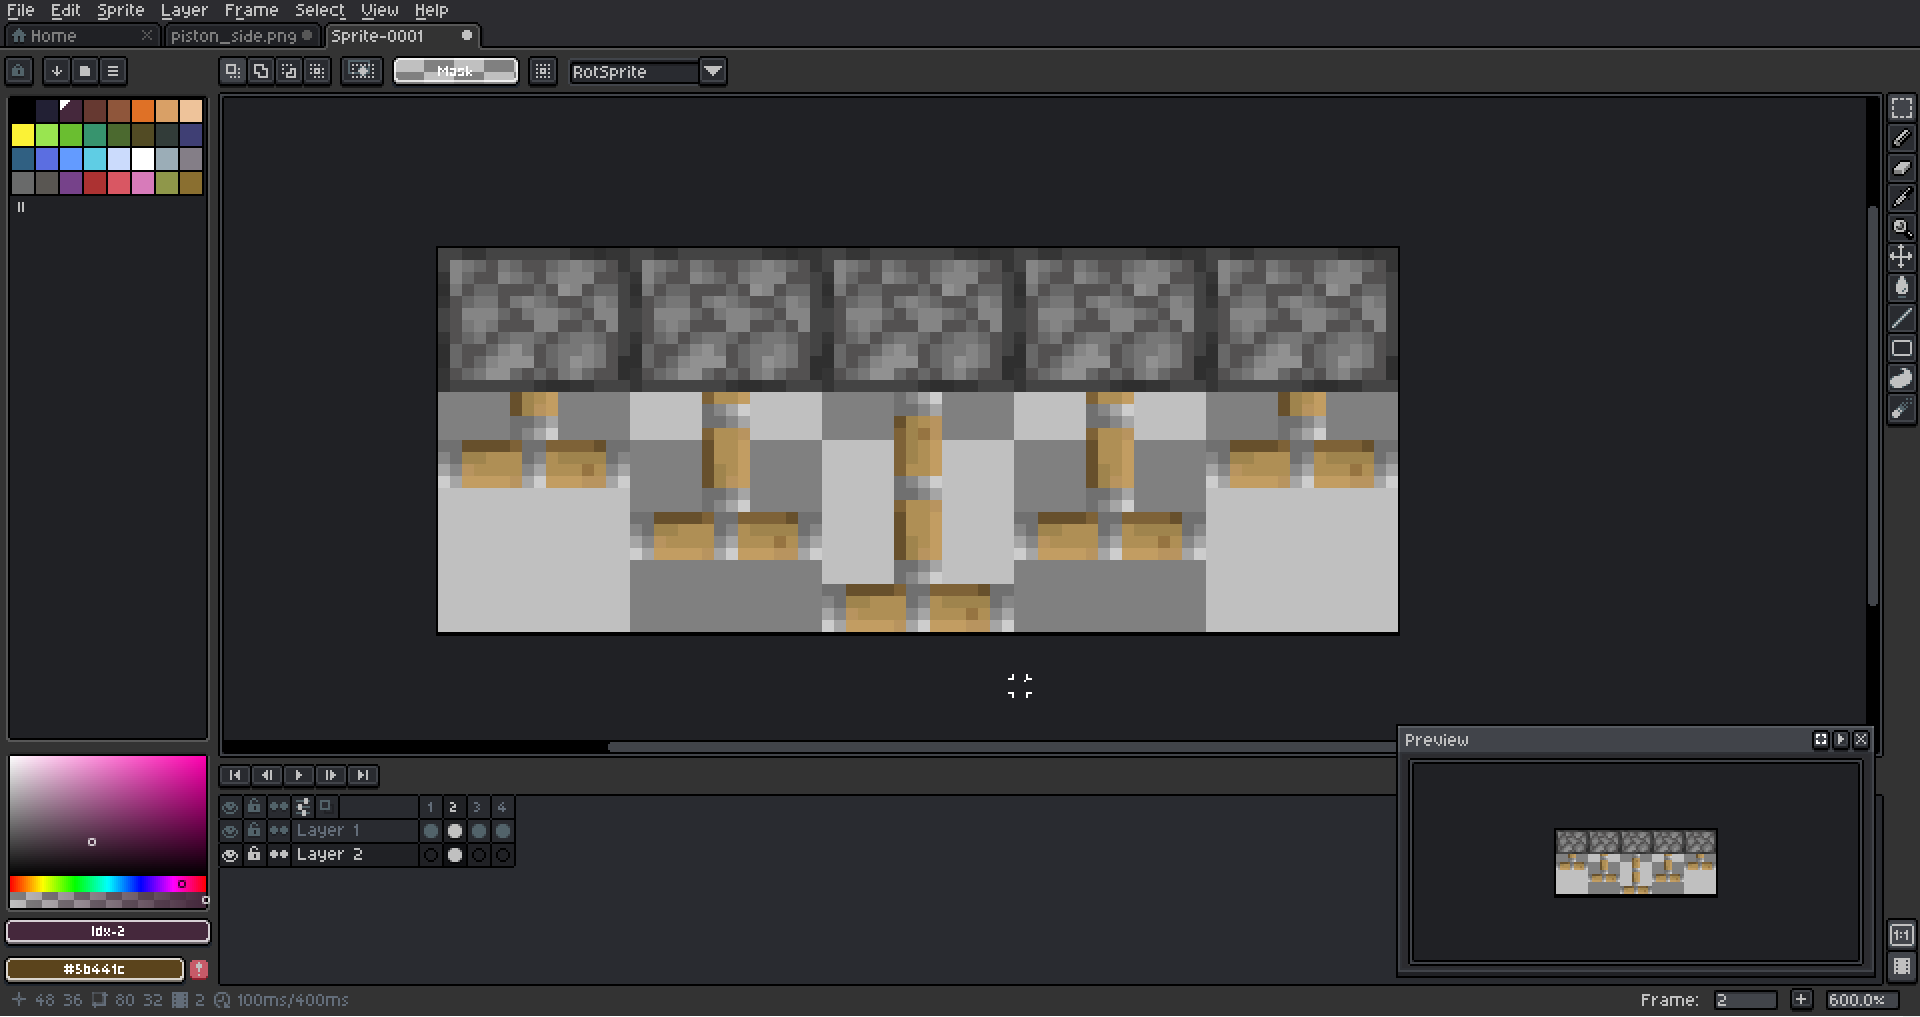Click the timeline settings sliders icon
Screen dimensions: 1920x1017
(x=303, y=806)
